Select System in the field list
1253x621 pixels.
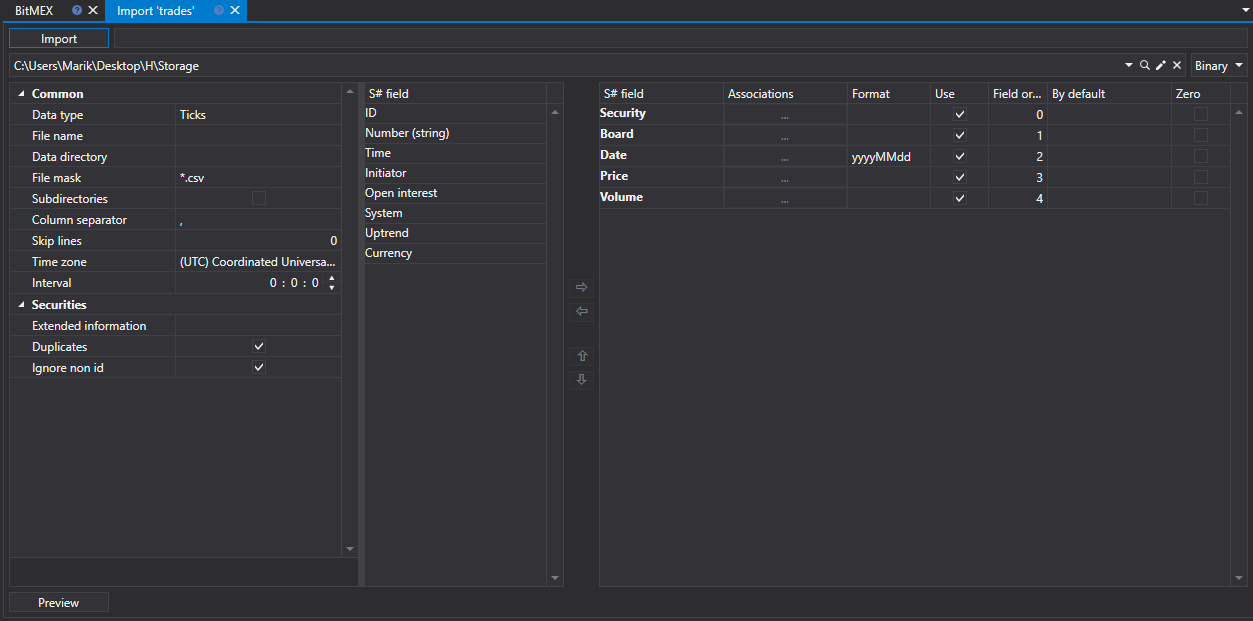click(454, 213)
